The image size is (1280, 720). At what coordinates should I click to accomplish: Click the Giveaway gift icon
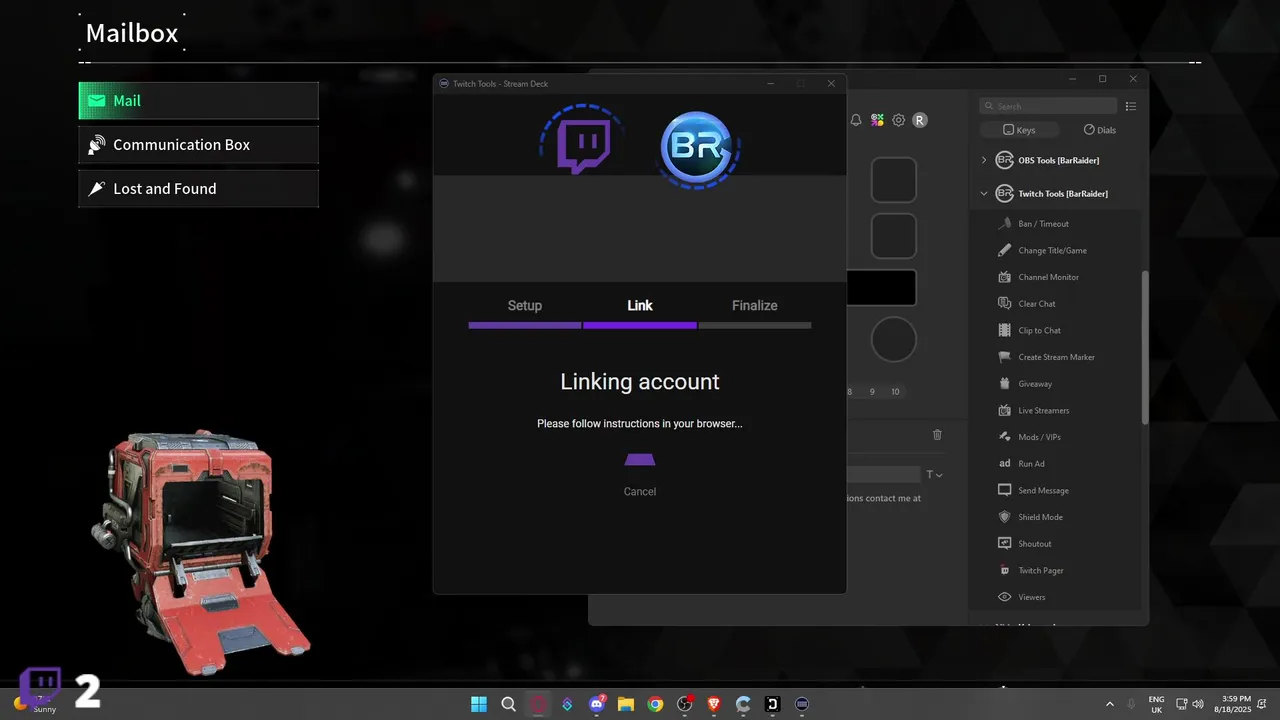(x=1005, y=384)
